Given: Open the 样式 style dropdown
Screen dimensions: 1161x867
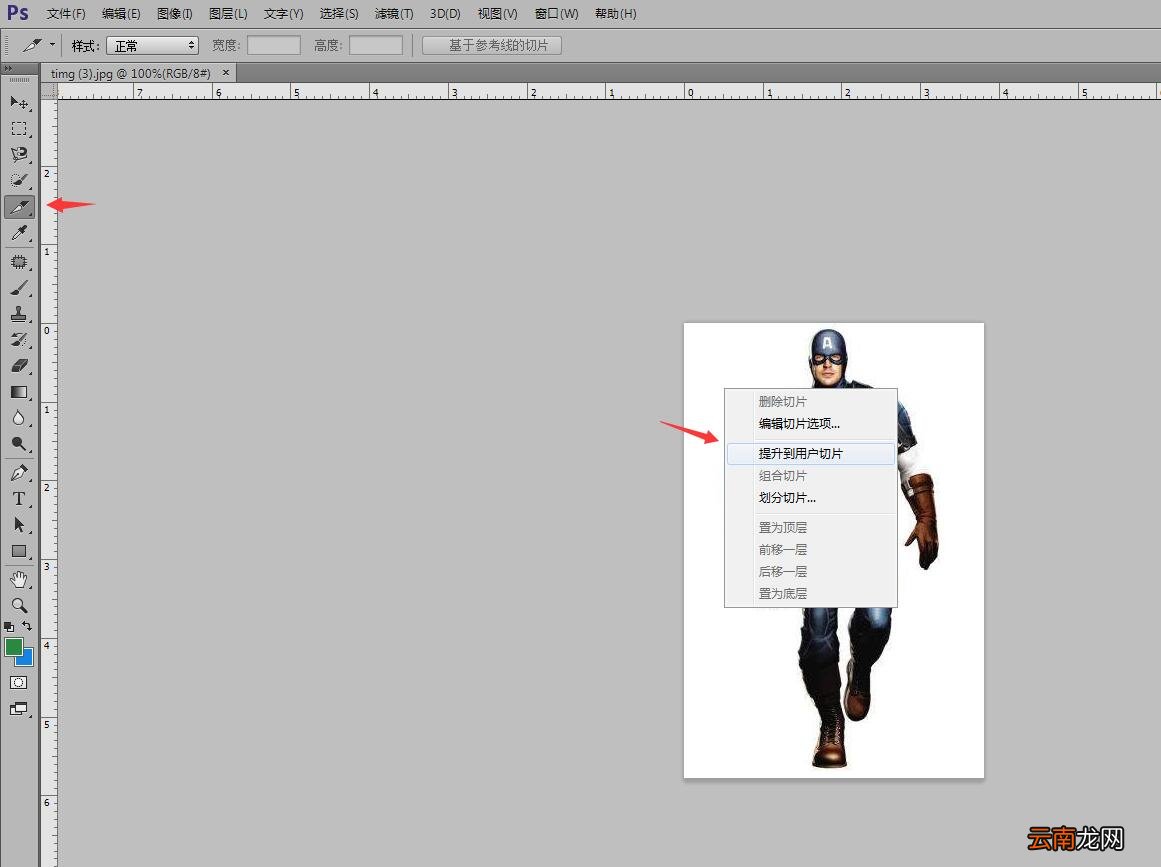Looking at the screenshot, I should click(153, 46).
